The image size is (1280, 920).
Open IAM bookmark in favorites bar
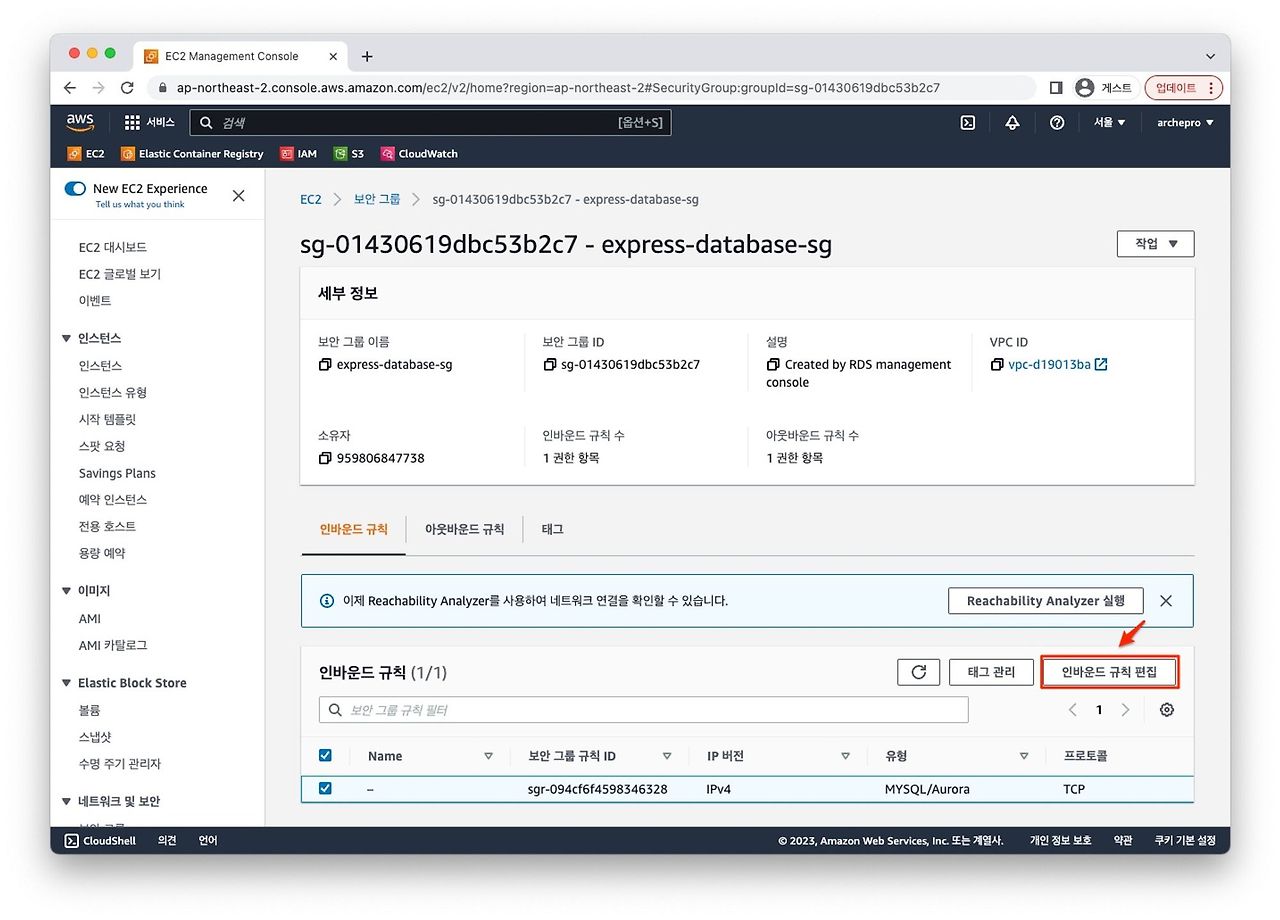298,154
